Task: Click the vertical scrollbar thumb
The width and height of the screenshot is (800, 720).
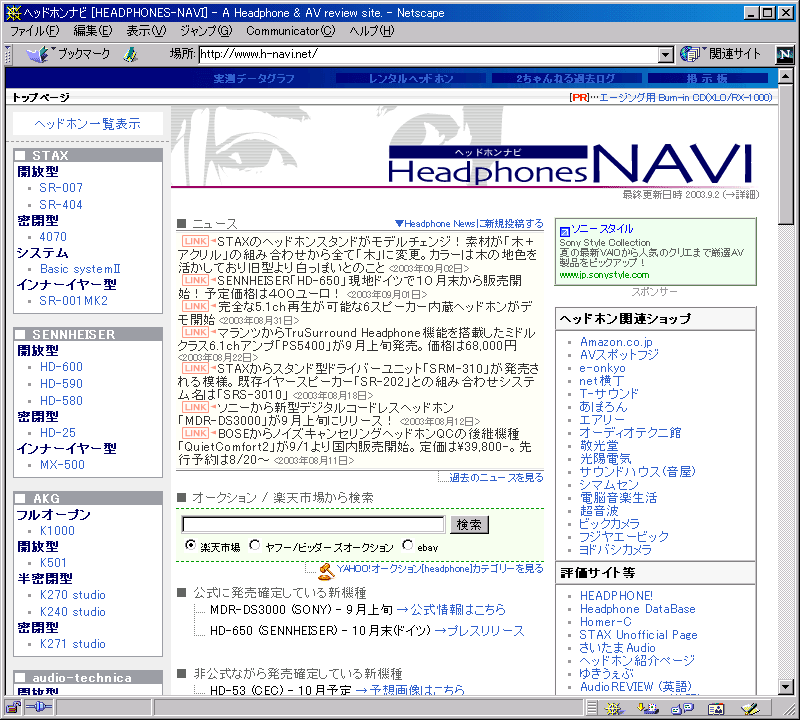Action: [x=786, y=154]
